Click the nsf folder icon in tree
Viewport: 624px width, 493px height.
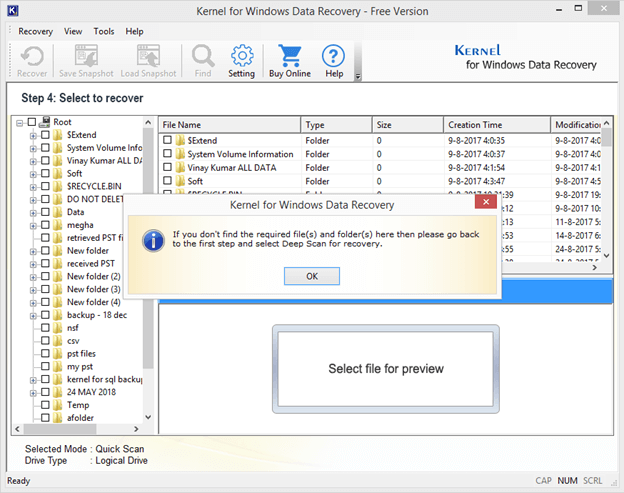[x=58, y=328]
